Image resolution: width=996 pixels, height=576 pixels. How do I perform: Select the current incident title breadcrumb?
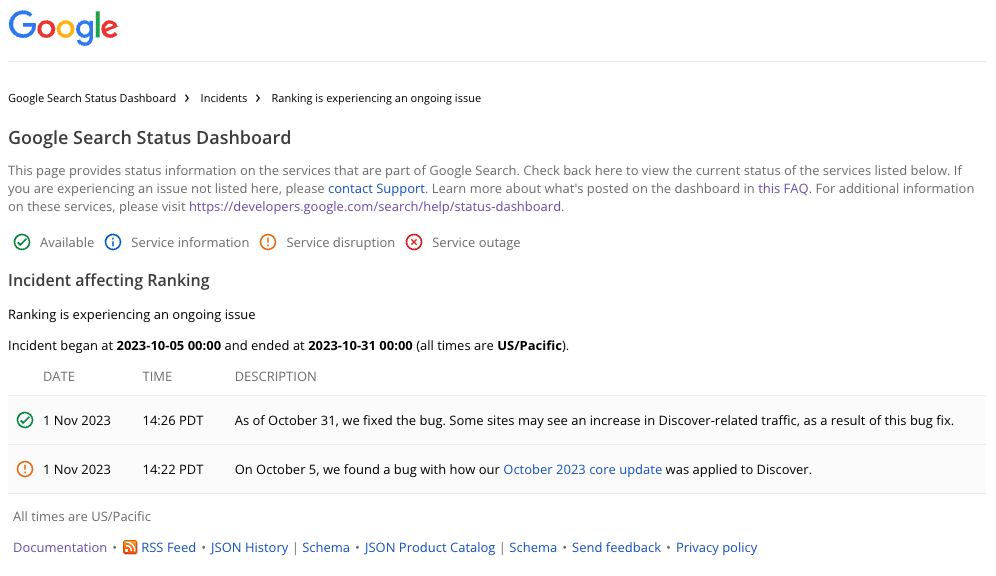[376, 98]
